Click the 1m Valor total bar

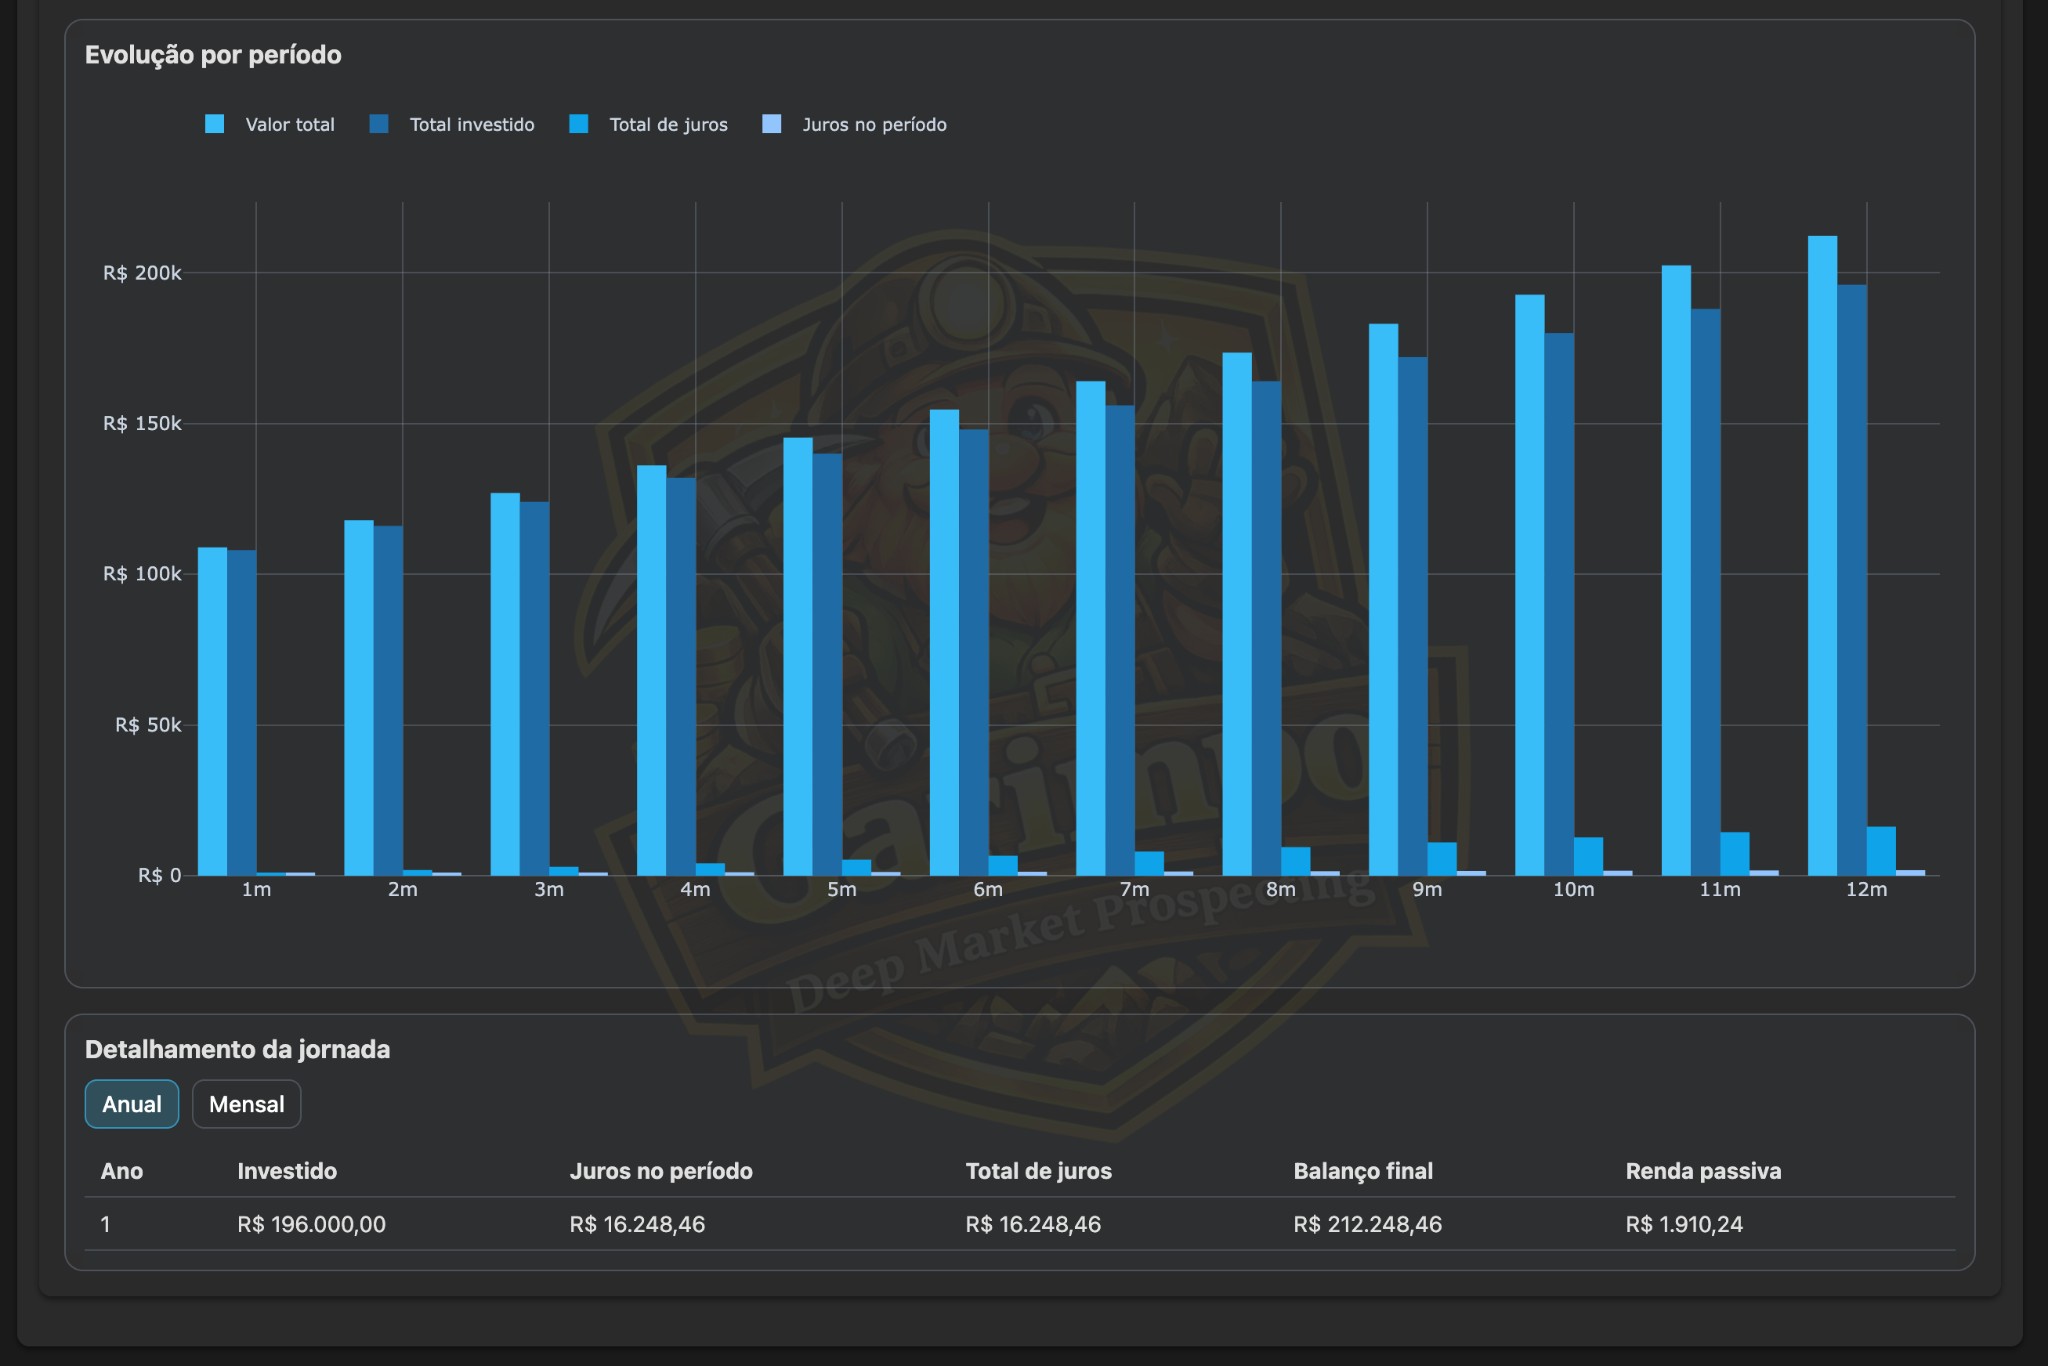212,710
